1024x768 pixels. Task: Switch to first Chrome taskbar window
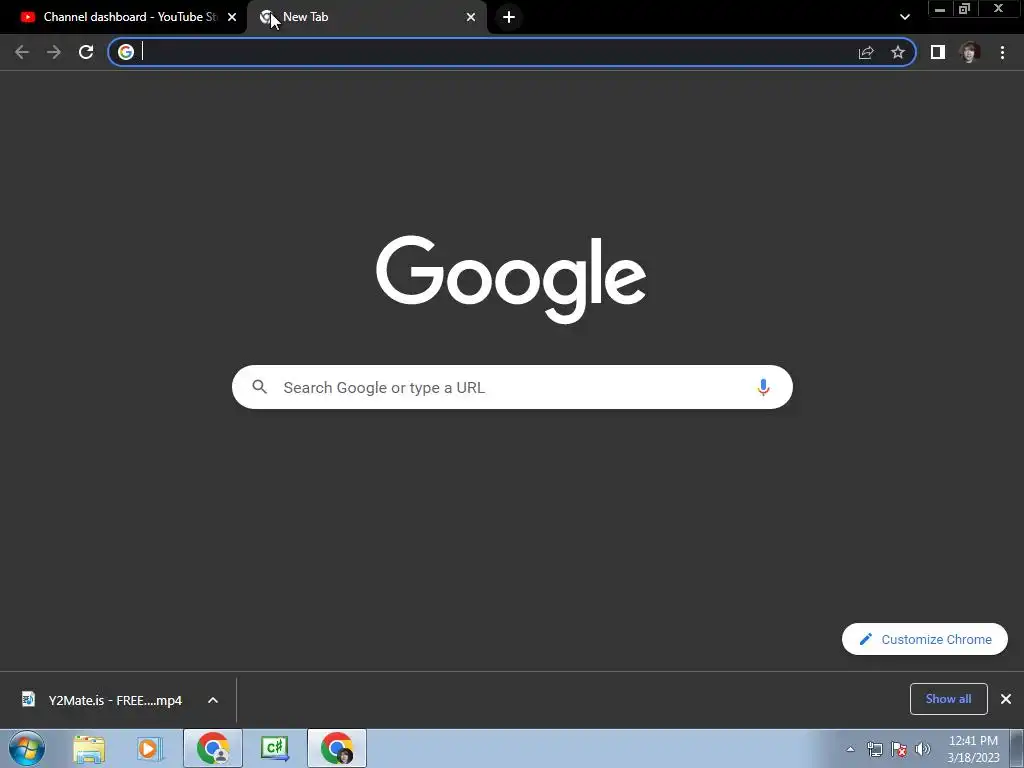coord(213,748)
